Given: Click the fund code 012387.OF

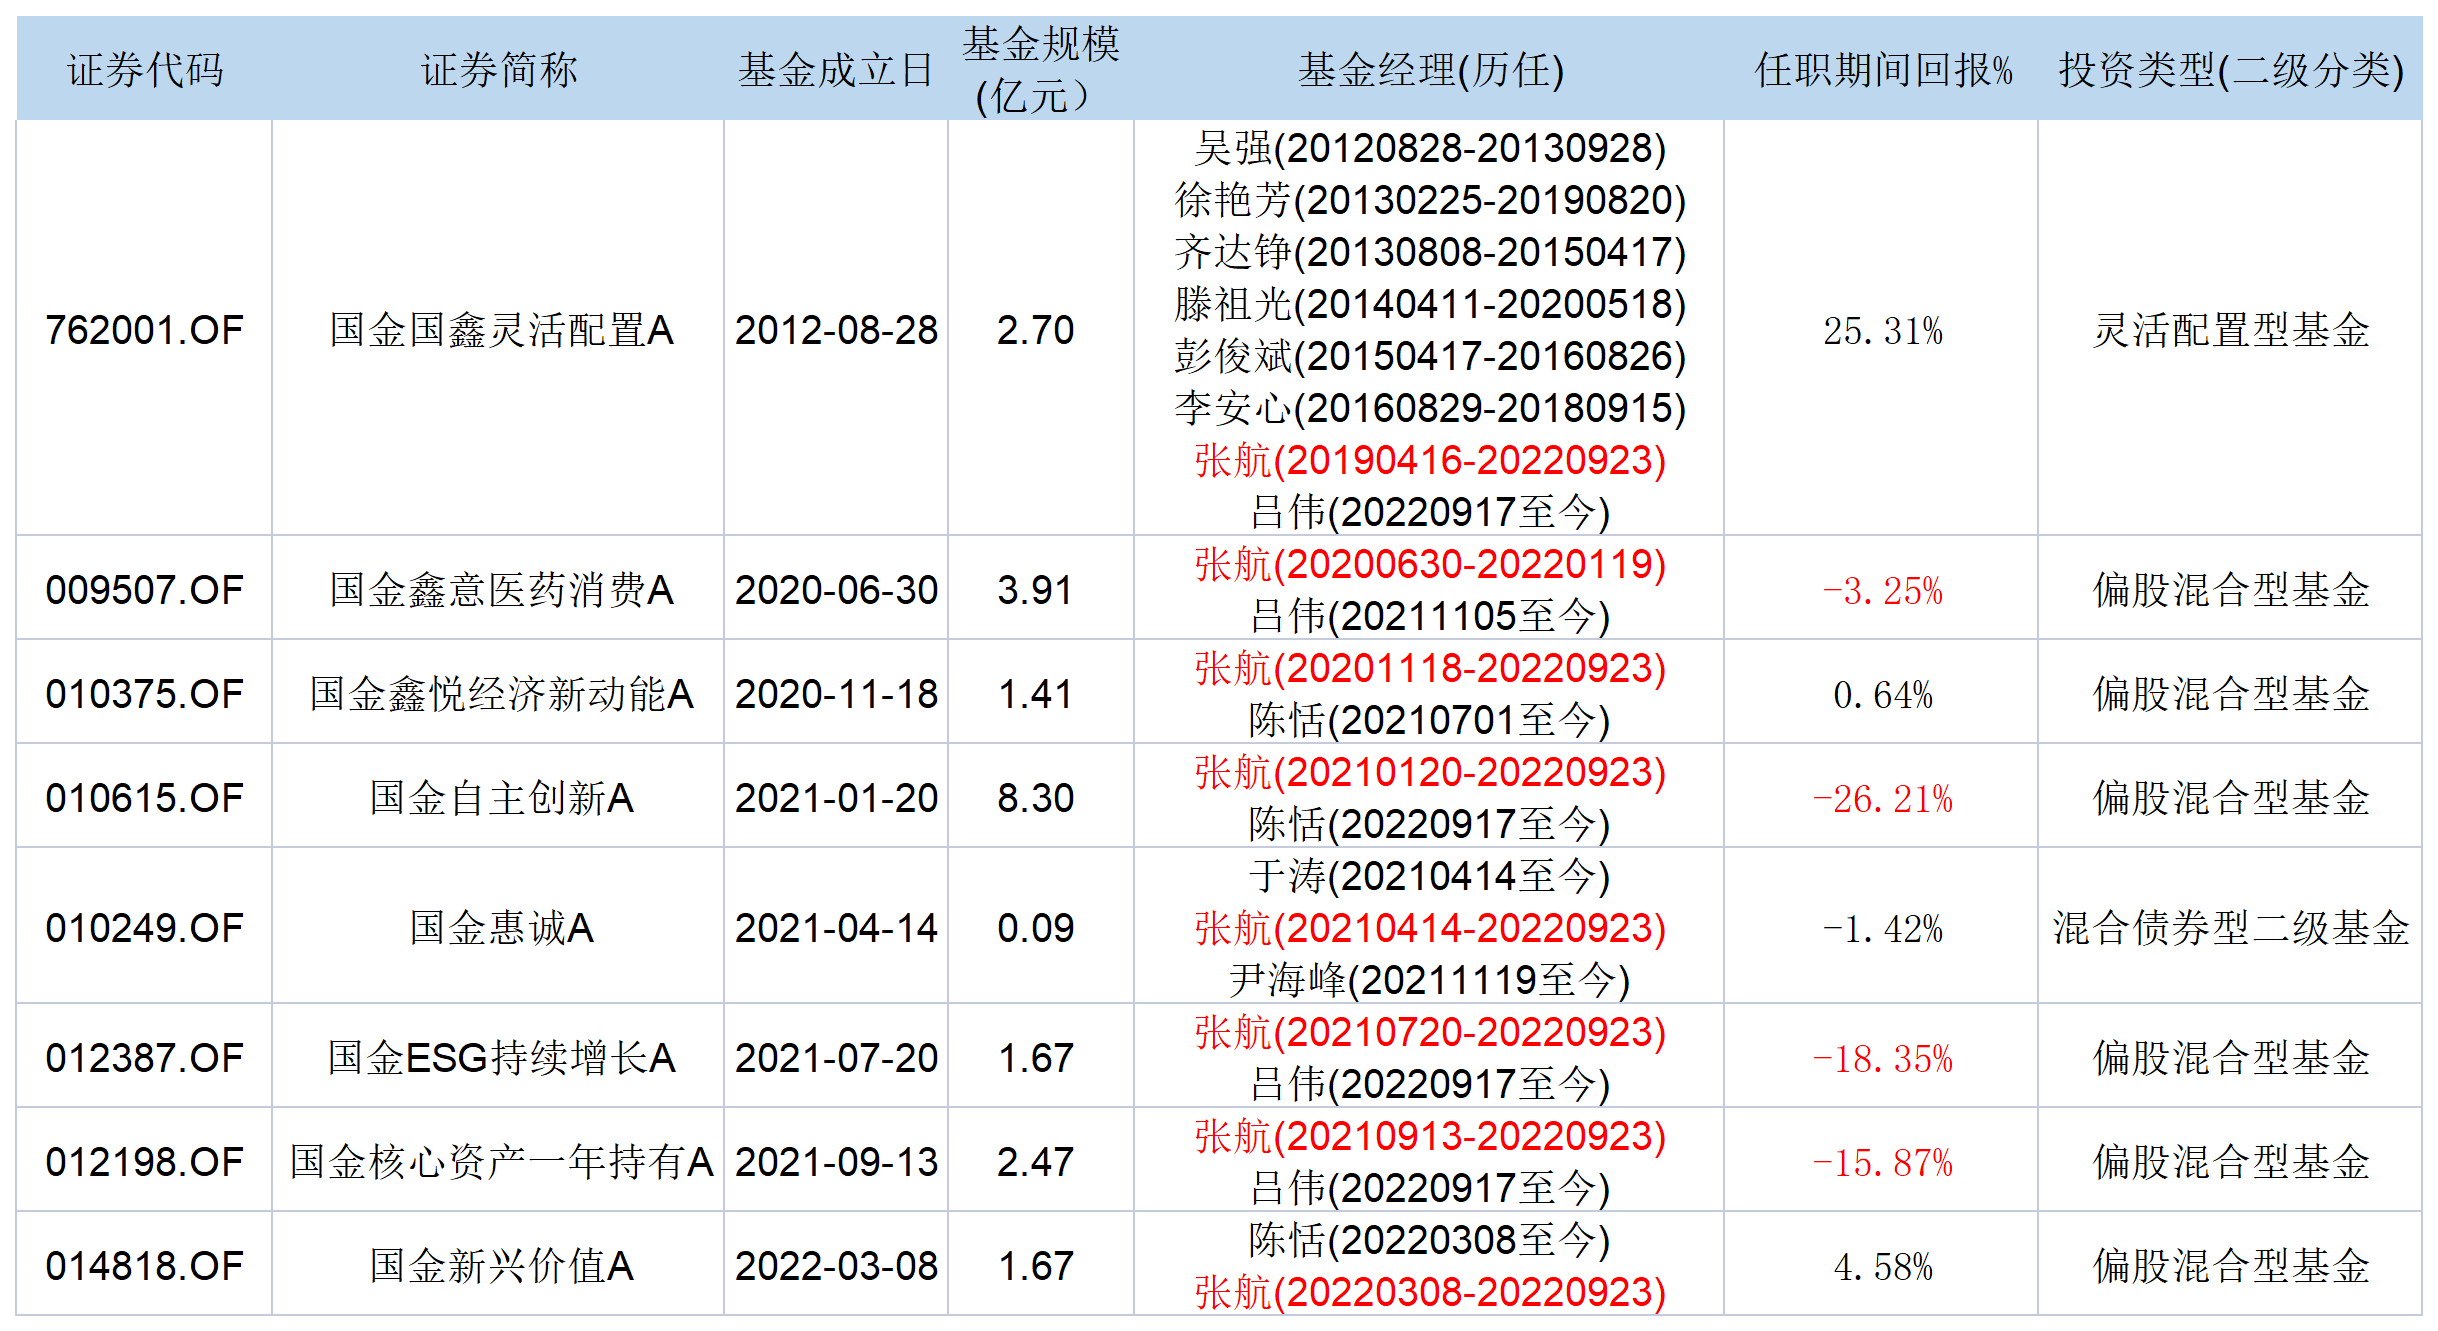Looking at the screenshot, I should point(145,1058).
